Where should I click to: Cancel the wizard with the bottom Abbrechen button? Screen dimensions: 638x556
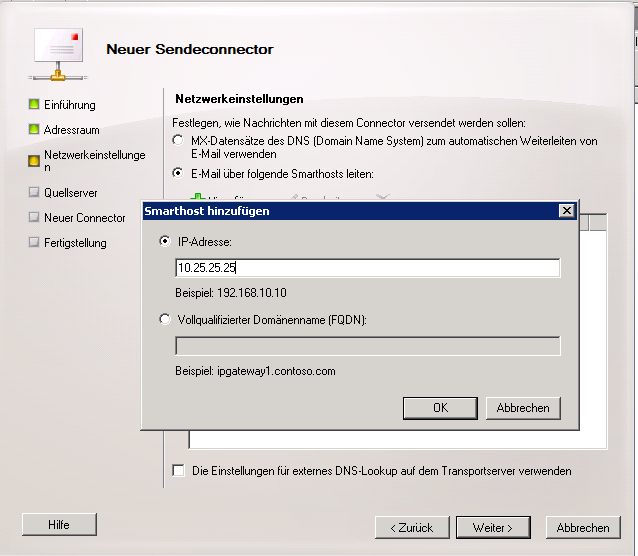(x=583, y=528)
